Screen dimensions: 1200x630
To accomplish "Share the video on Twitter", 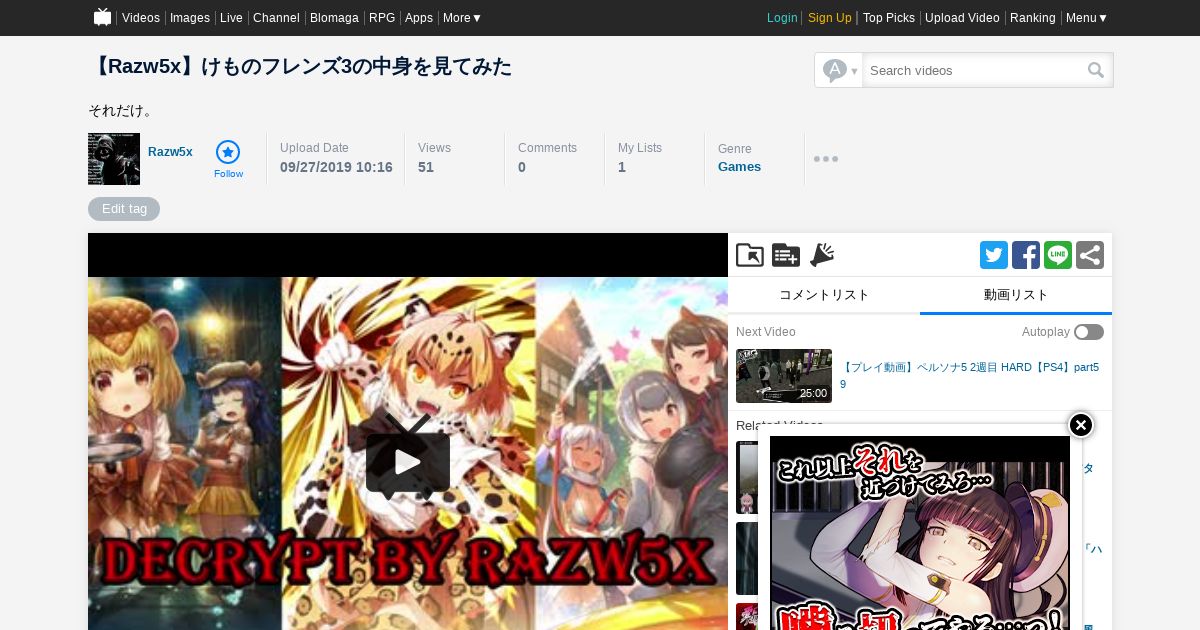I will (994, 255).
